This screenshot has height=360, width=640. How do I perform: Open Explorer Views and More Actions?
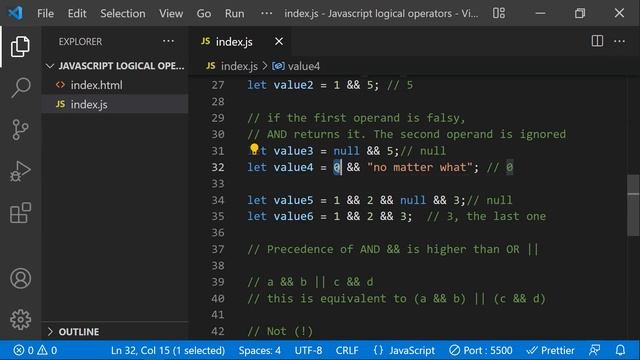click(168, 41)
